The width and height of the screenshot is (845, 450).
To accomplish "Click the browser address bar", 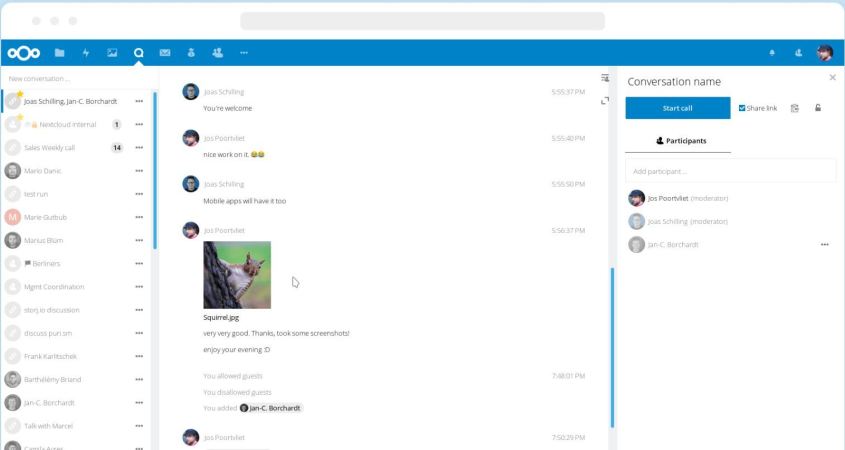I will pos(422,21).
